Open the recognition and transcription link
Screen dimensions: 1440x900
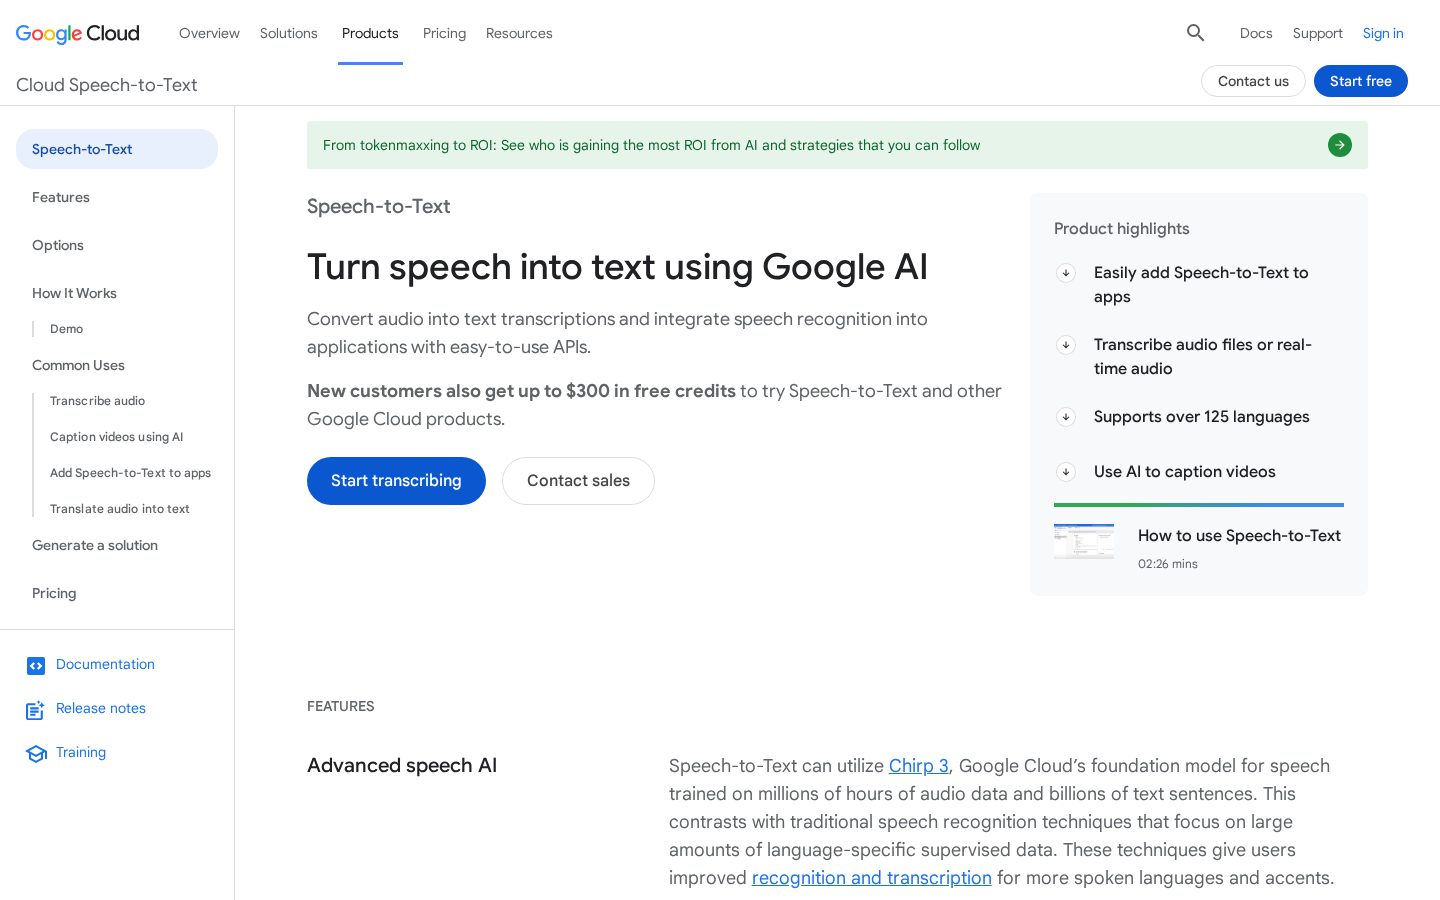coord(872,878)
